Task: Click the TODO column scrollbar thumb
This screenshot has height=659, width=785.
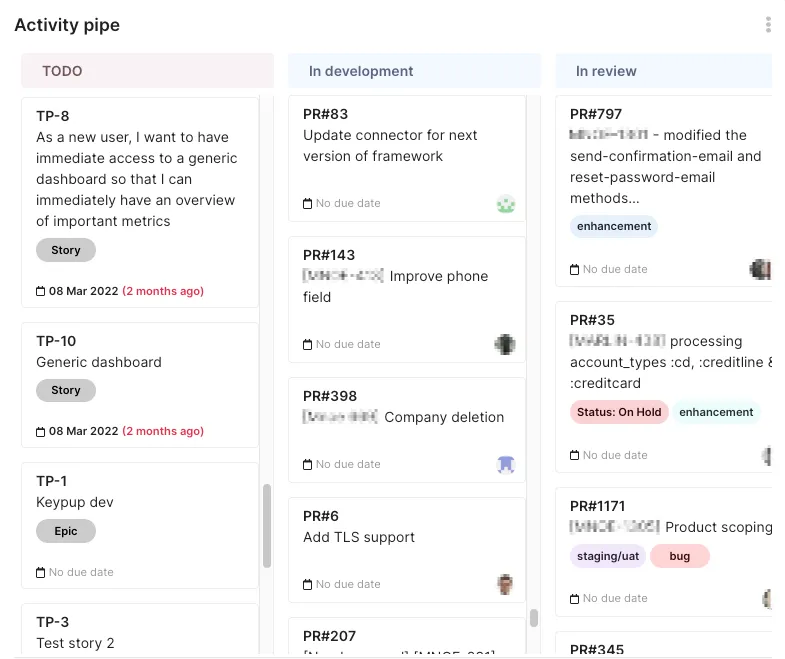Action: coord(267,525)
